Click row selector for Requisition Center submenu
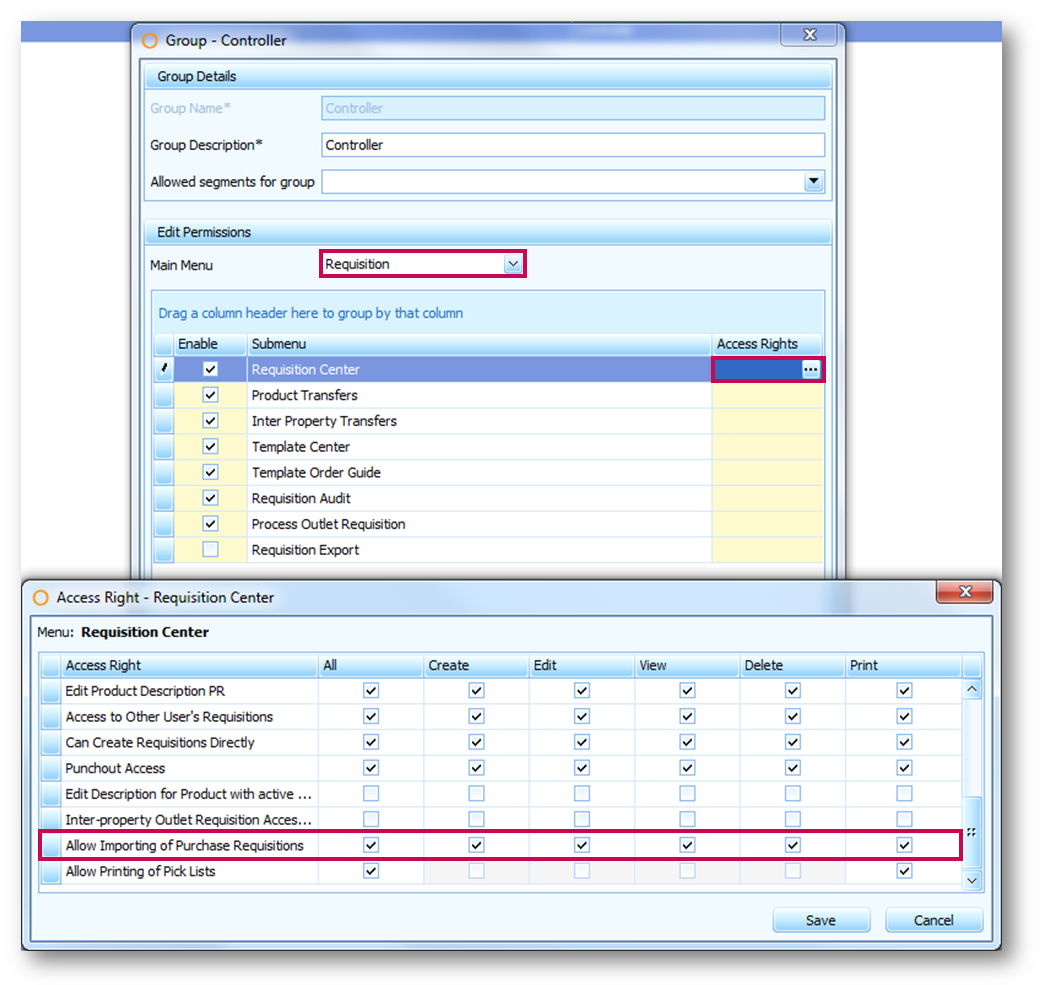1044x985 pixels. [164, 370]
